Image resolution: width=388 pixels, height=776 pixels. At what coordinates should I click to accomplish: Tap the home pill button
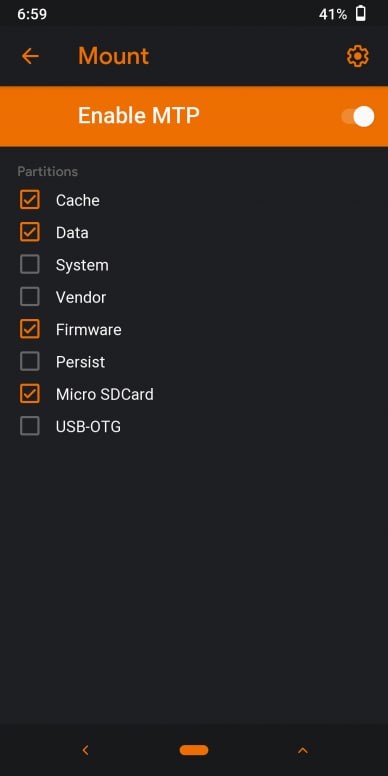click(x=194, y=750)
